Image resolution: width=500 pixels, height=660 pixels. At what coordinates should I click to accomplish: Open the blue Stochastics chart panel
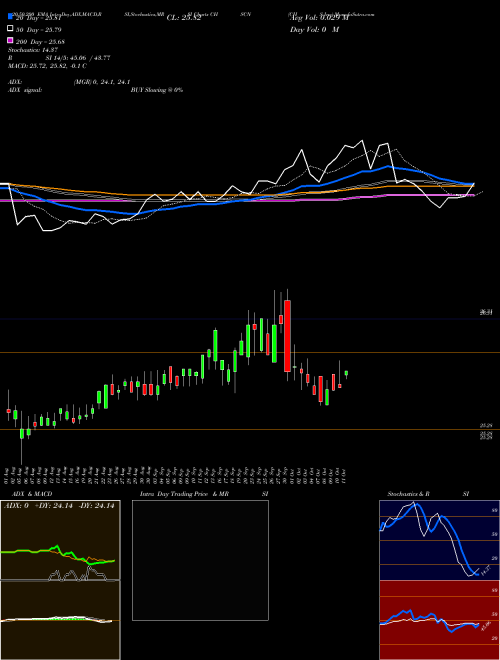439,540
